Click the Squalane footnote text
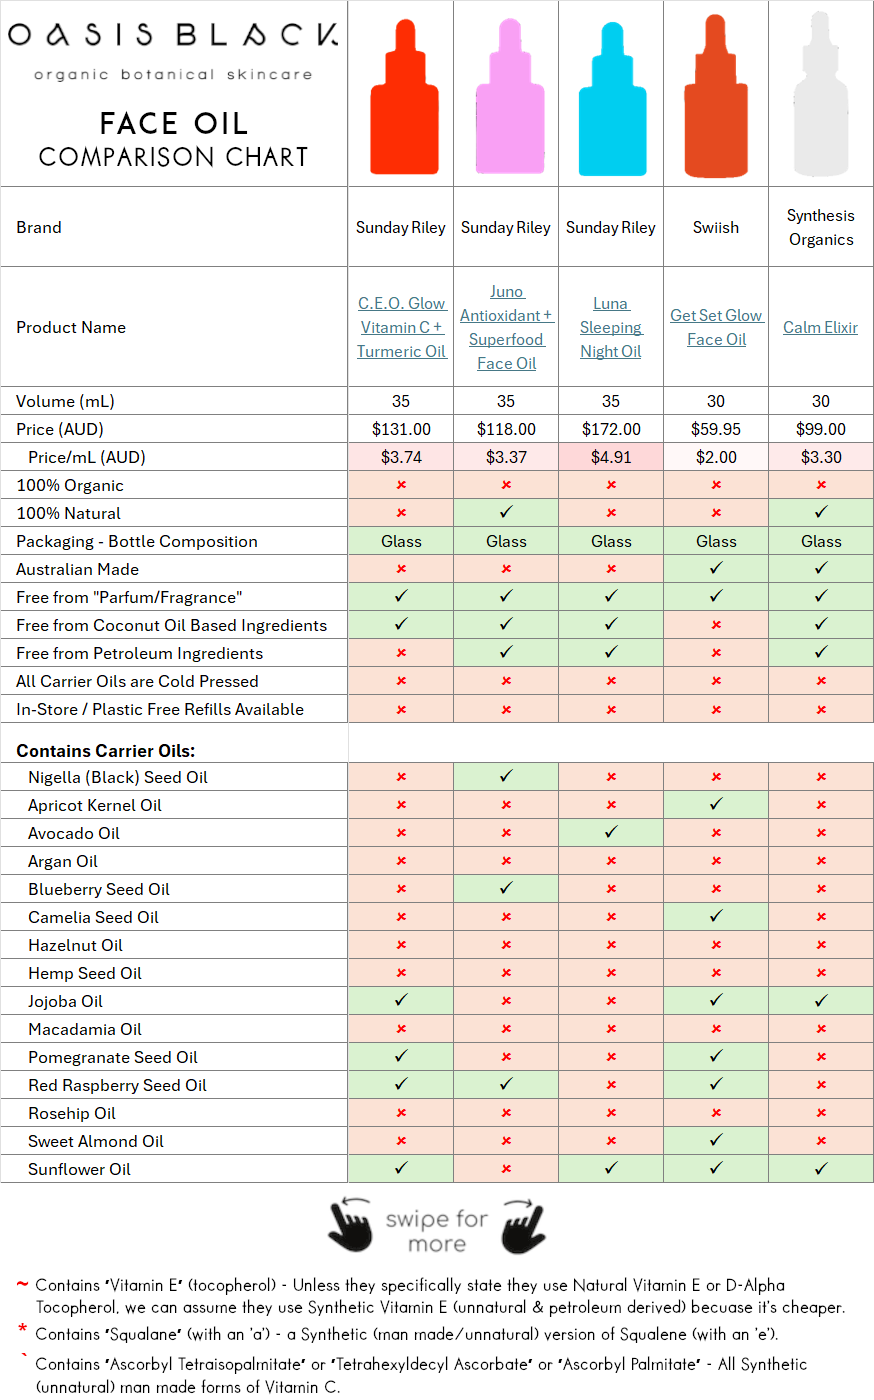 click(406, 1334)
